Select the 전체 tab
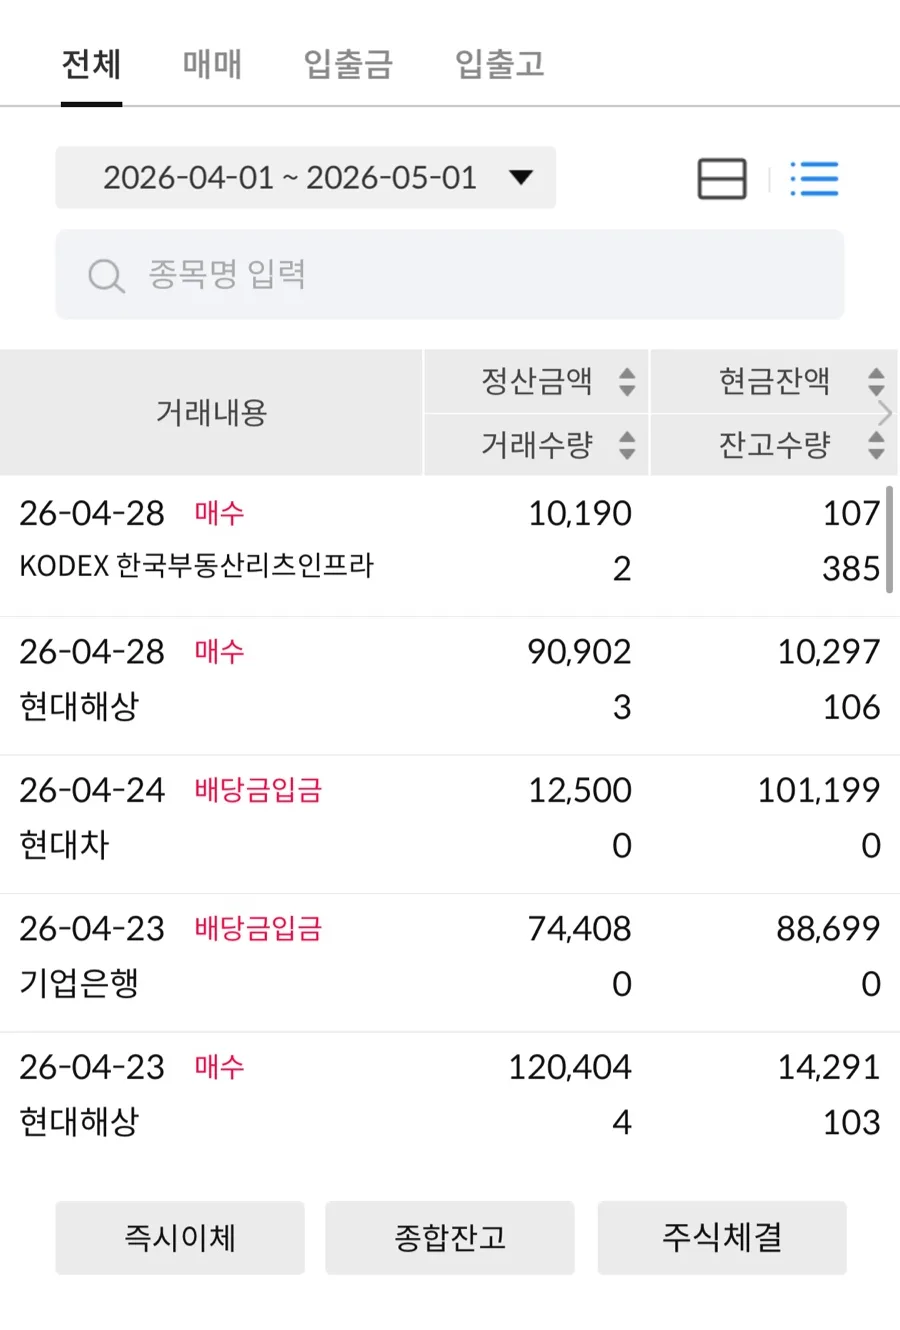This screenshot has height=1330, width=900. click(x=91, y=64)
